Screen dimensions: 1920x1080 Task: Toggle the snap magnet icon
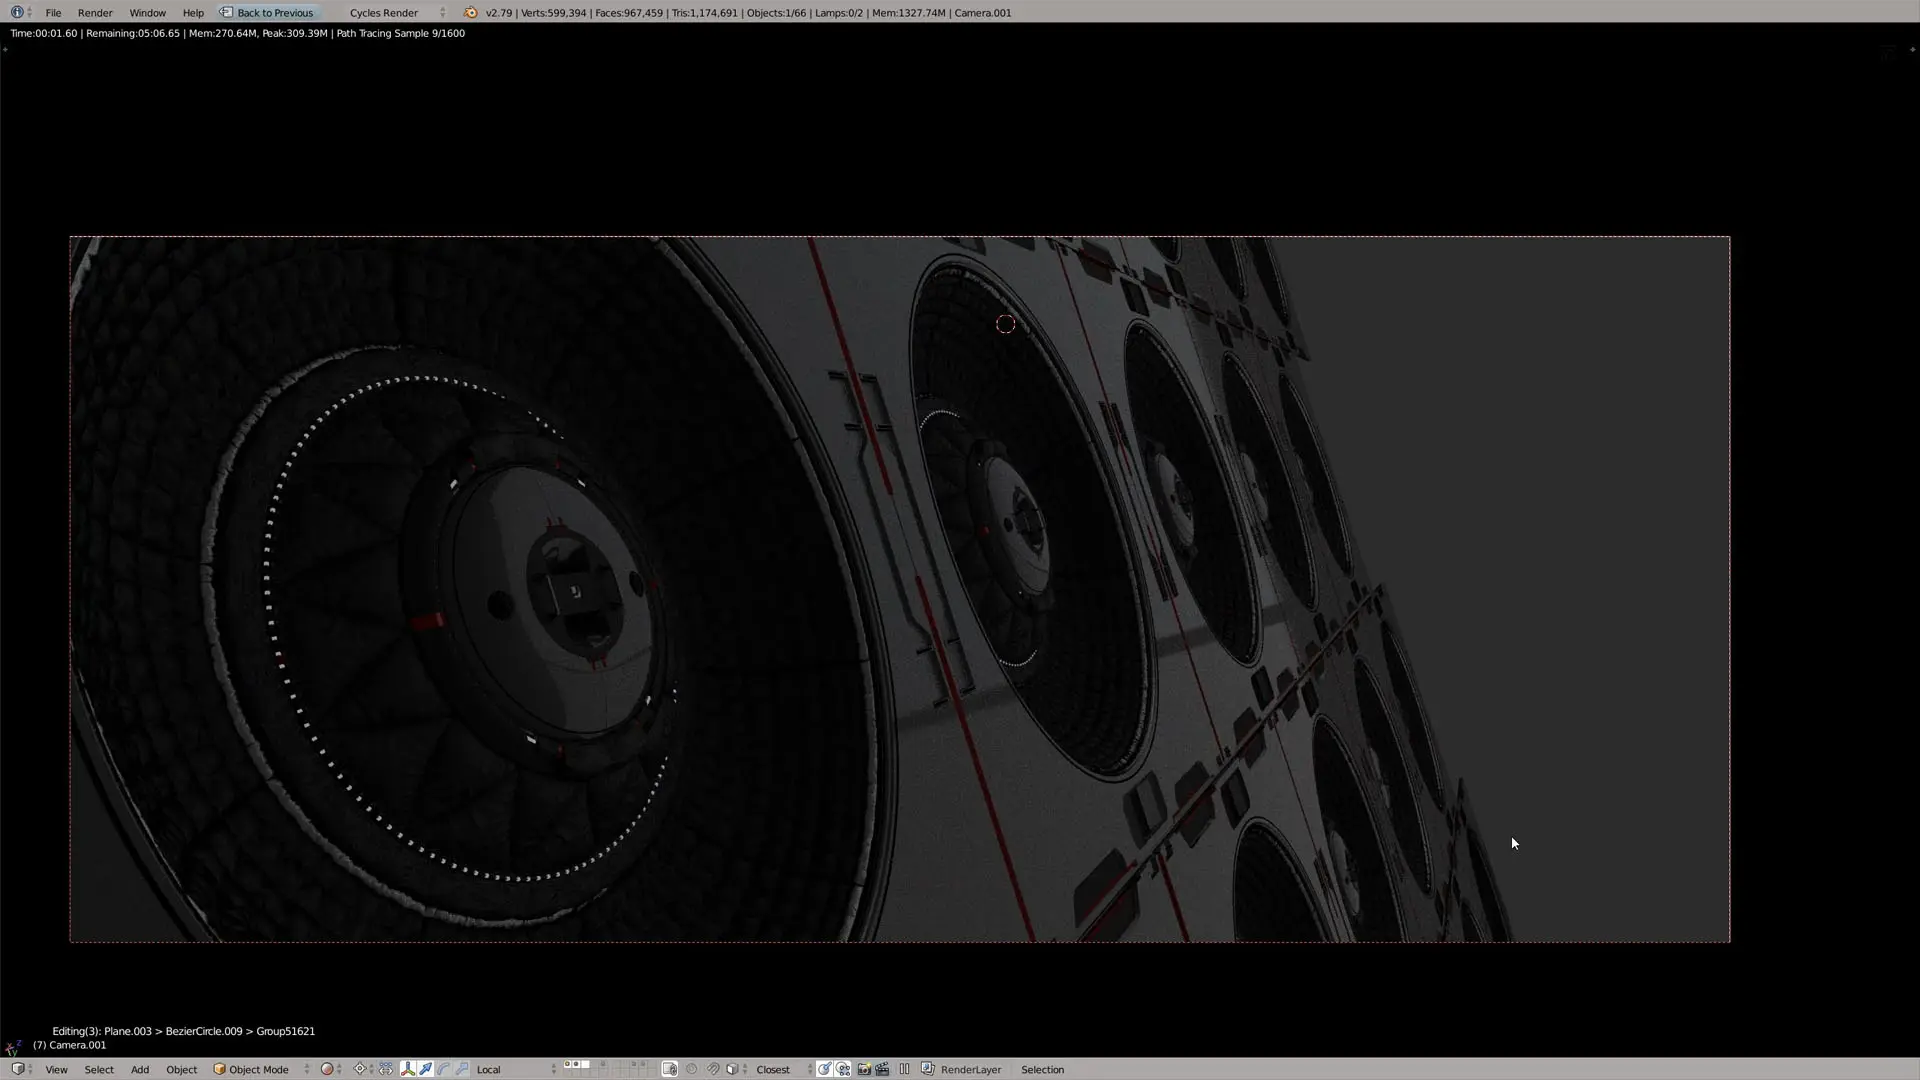(713, 1069)
